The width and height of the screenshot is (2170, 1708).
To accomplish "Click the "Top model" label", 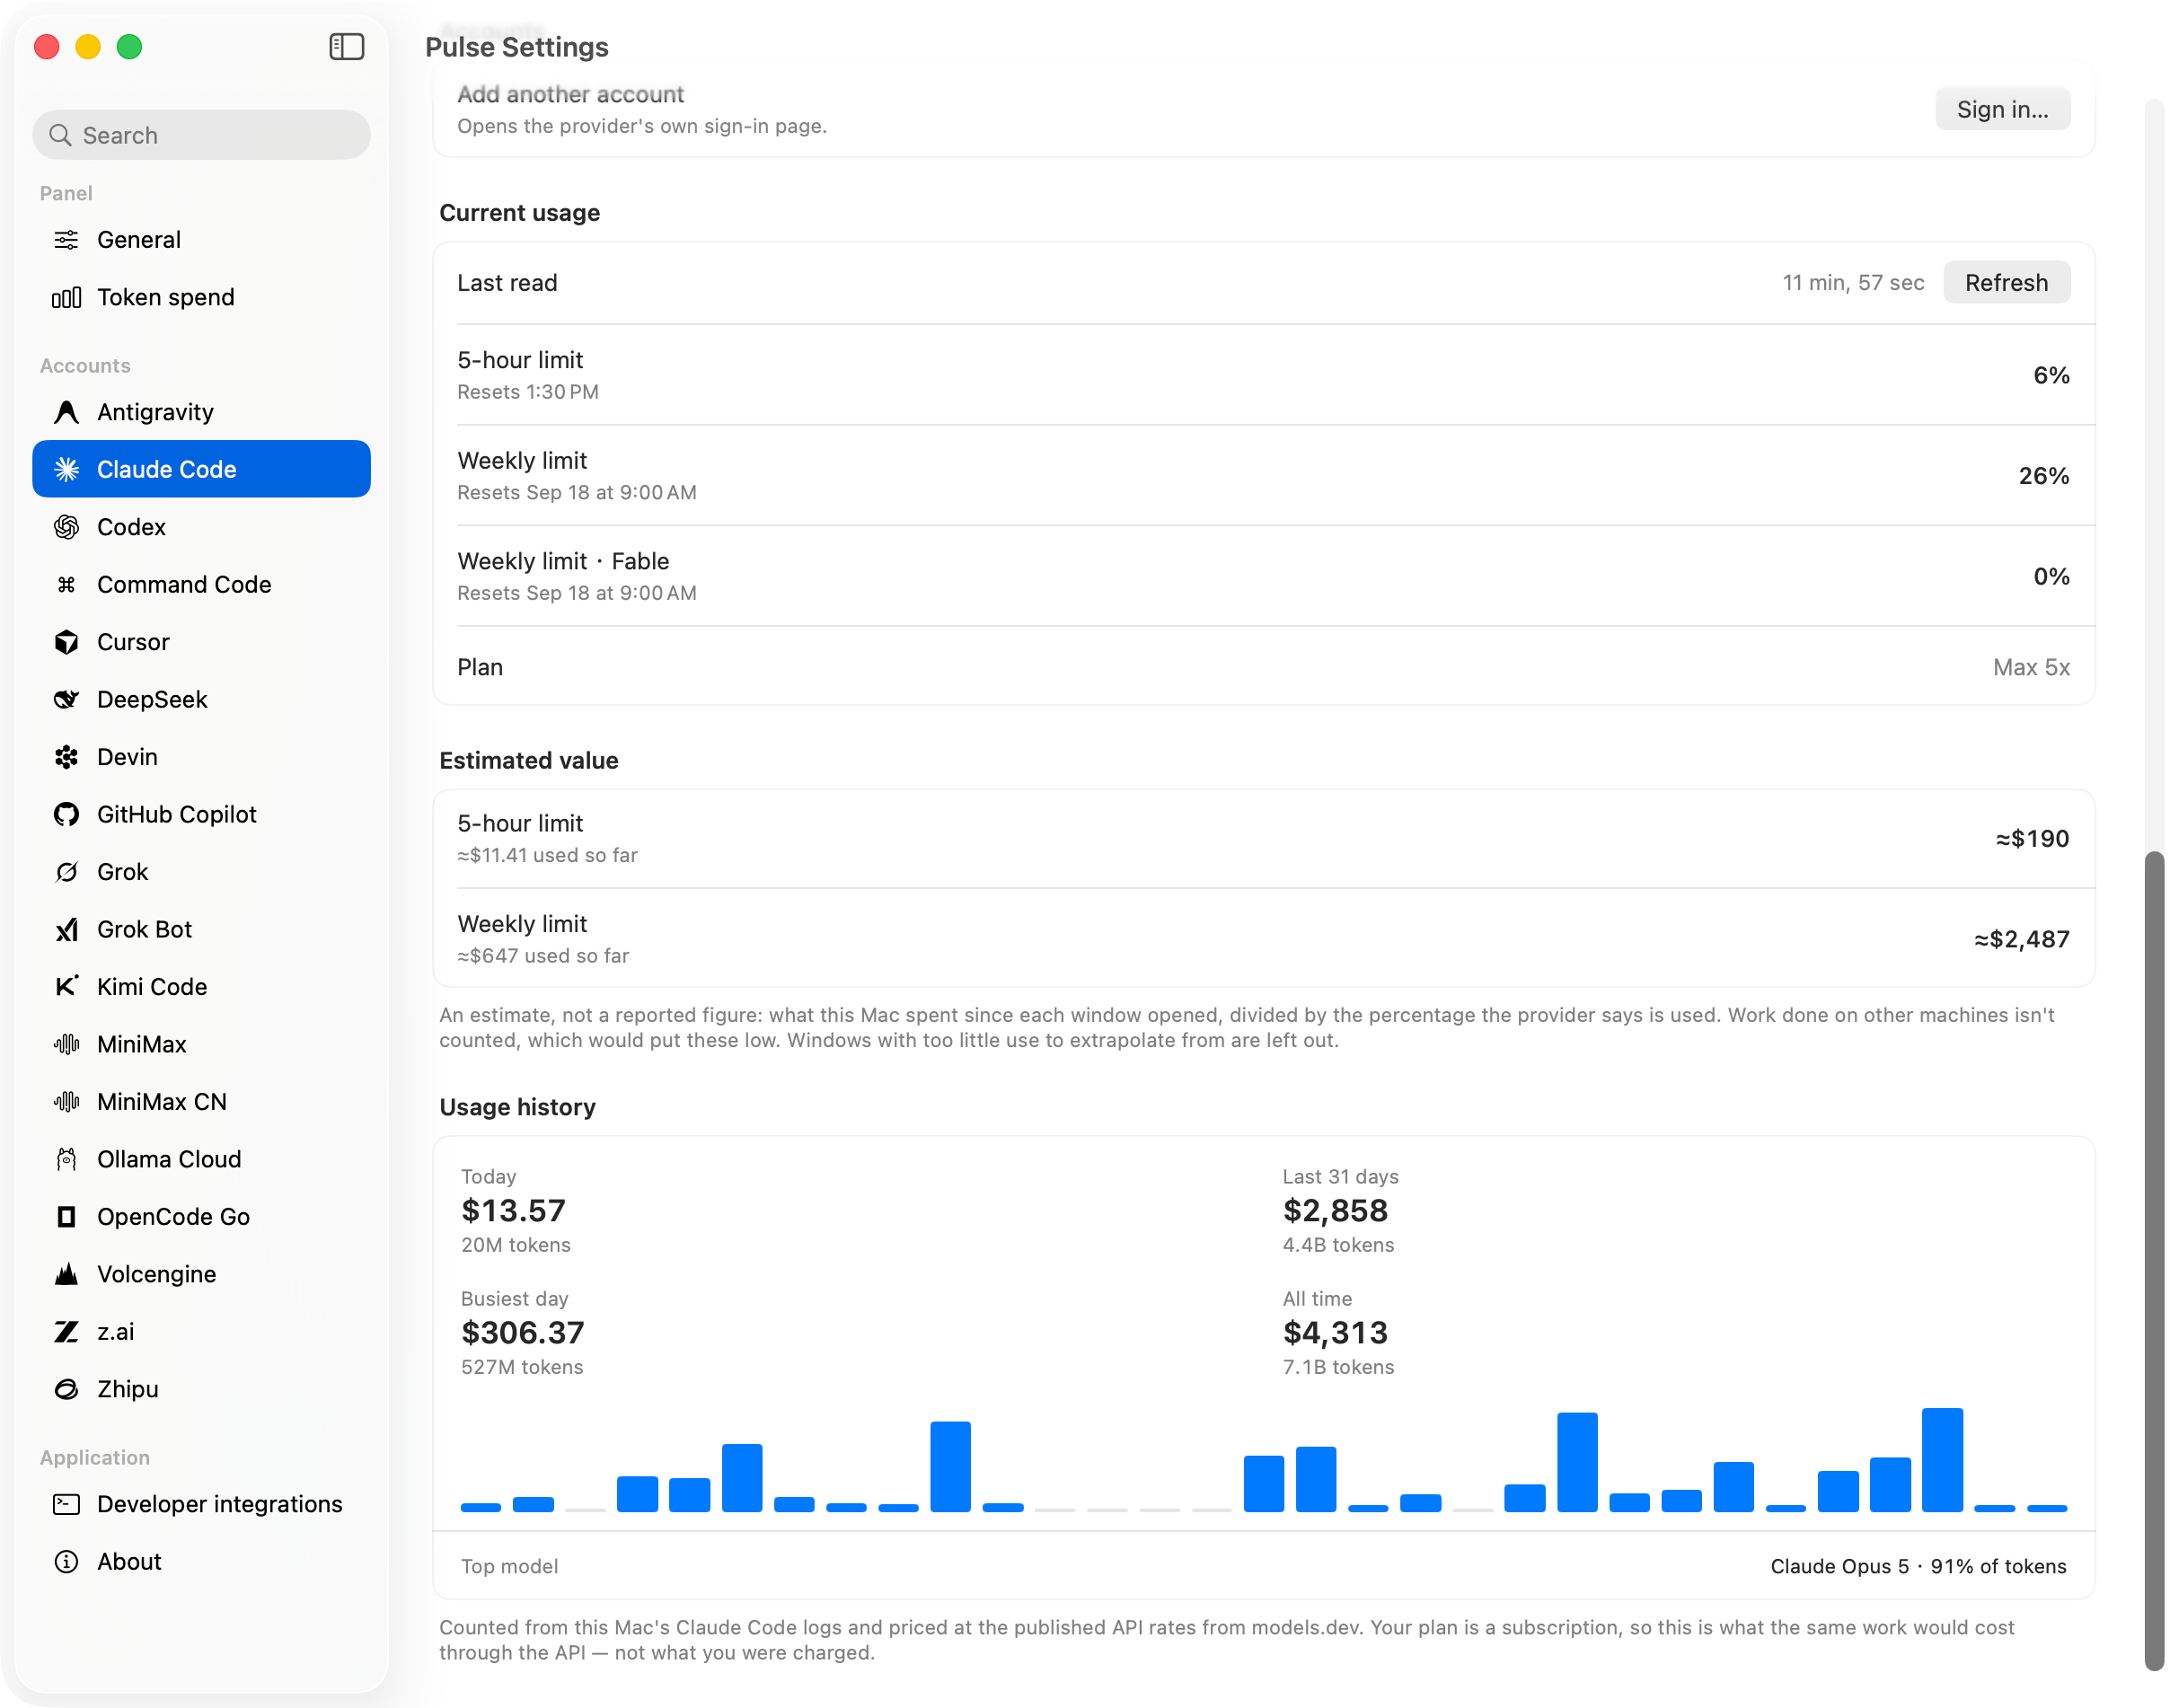I will pyautogui.click(x=509, y=1566).
